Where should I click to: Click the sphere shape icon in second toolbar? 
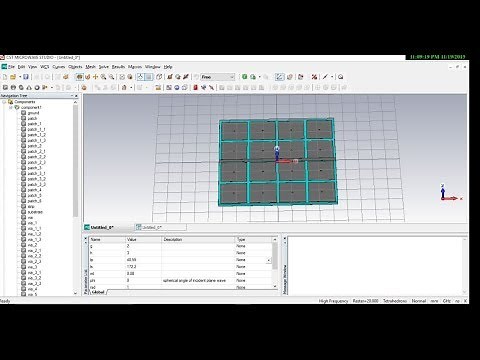[x=13, y=87]
